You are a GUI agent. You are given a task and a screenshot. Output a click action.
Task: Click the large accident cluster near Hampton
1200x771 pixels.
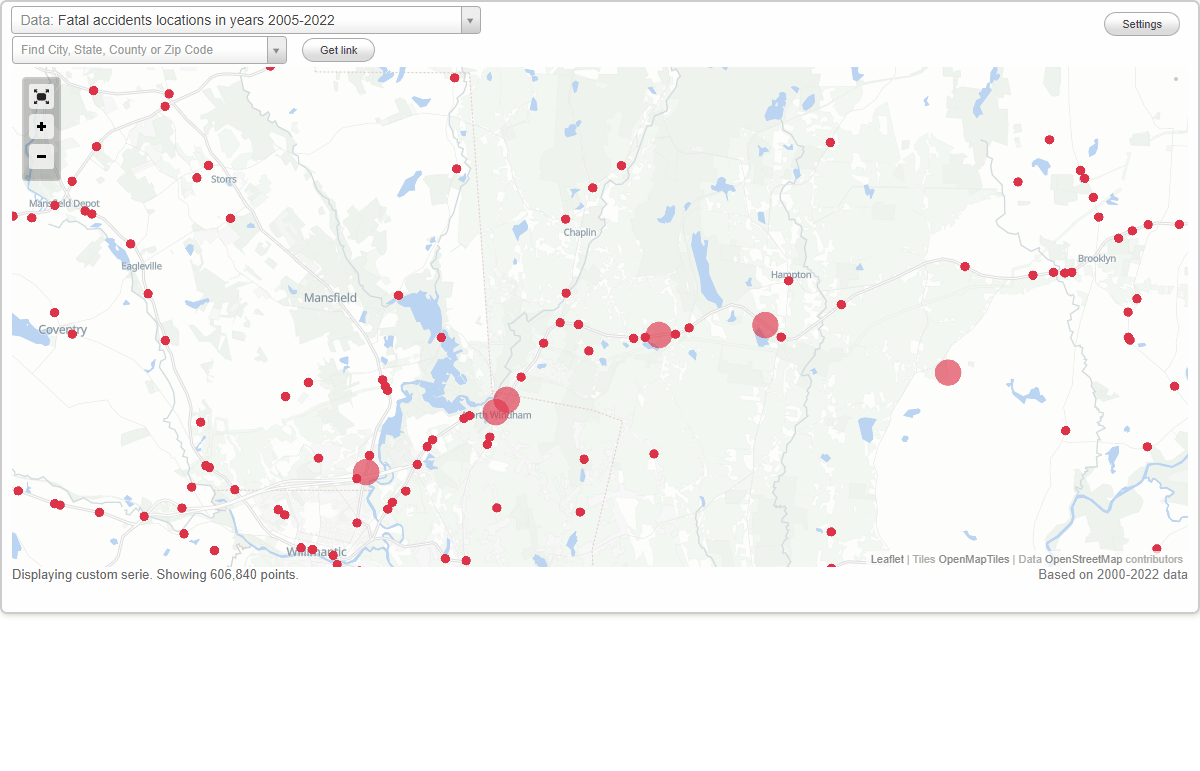(765, 324)
